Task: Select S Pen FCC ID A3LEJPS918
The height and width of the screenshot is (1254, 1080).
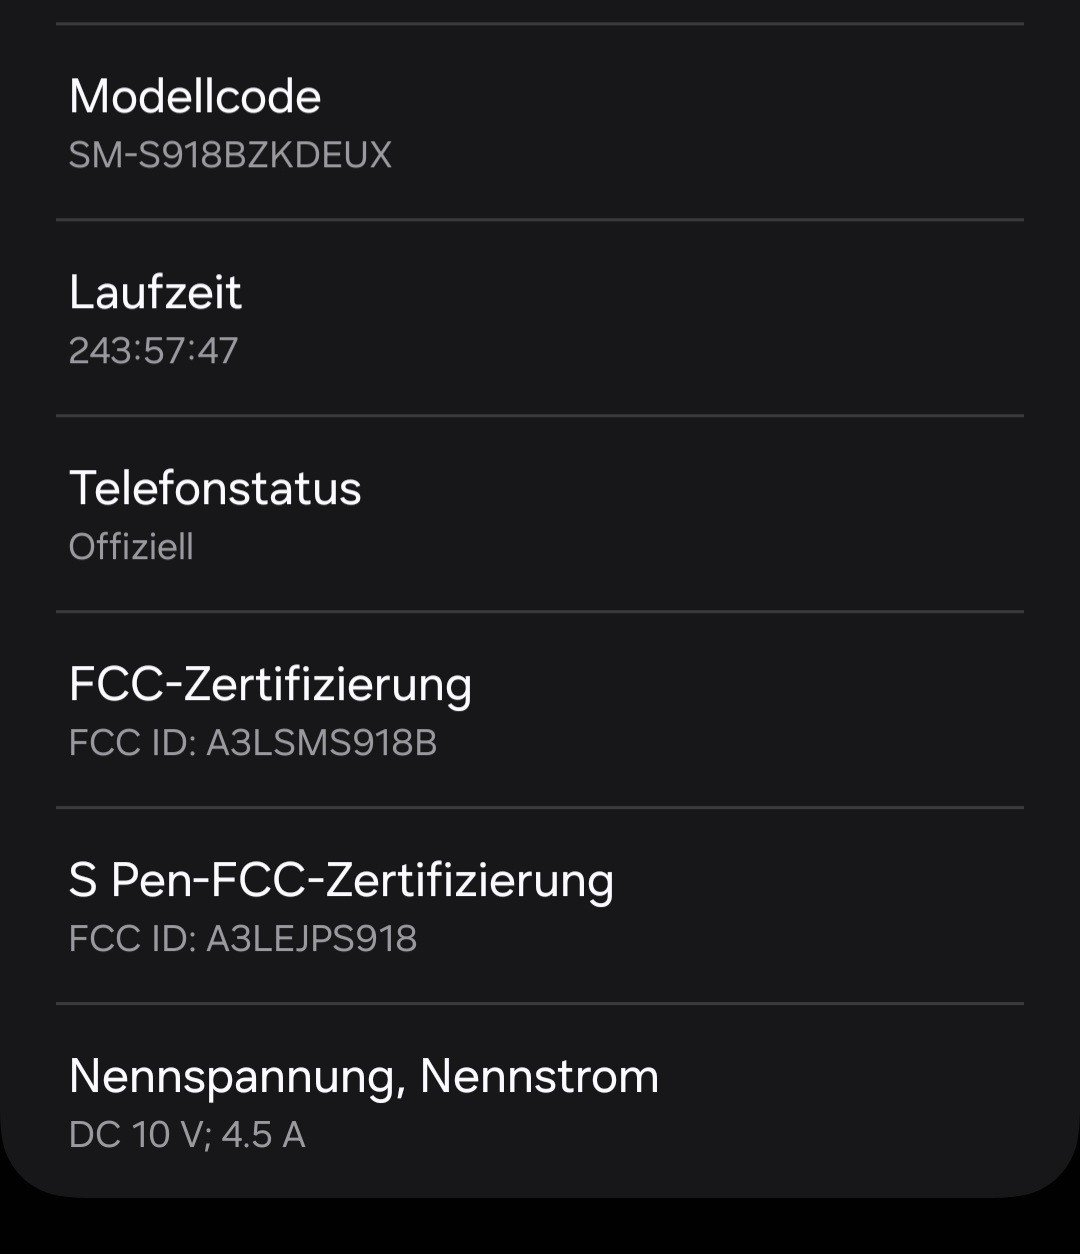Action: (311, 938)
